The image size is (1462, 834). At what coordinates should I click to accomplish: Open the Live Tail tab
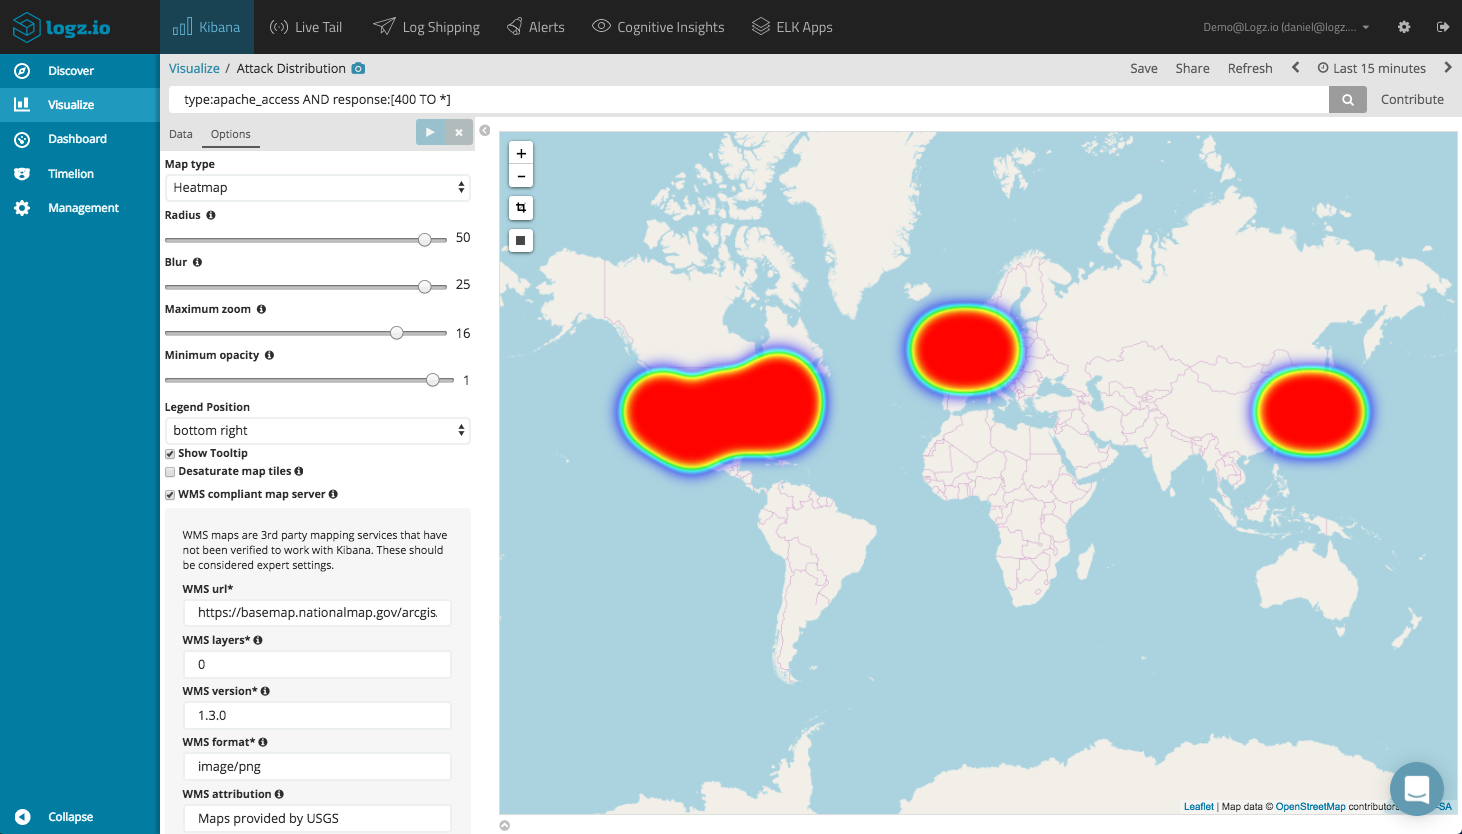click(x=306, y=27)
